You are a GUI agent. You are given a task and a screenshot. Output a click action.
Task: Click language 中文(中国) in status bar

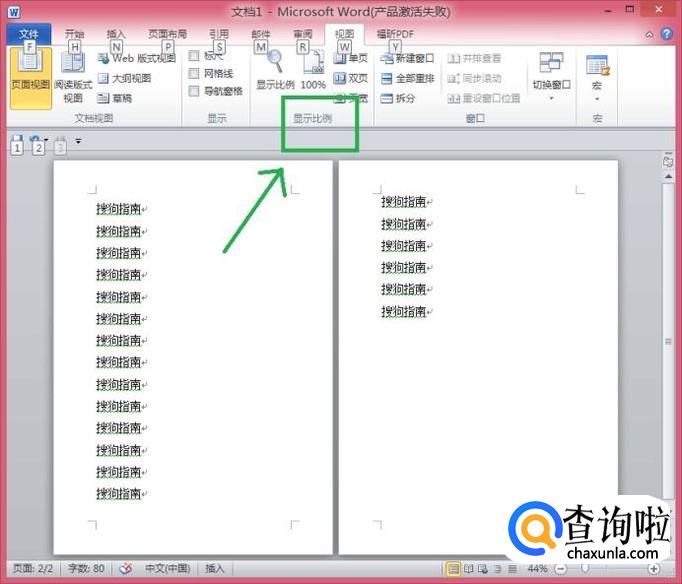pos(167,568)
